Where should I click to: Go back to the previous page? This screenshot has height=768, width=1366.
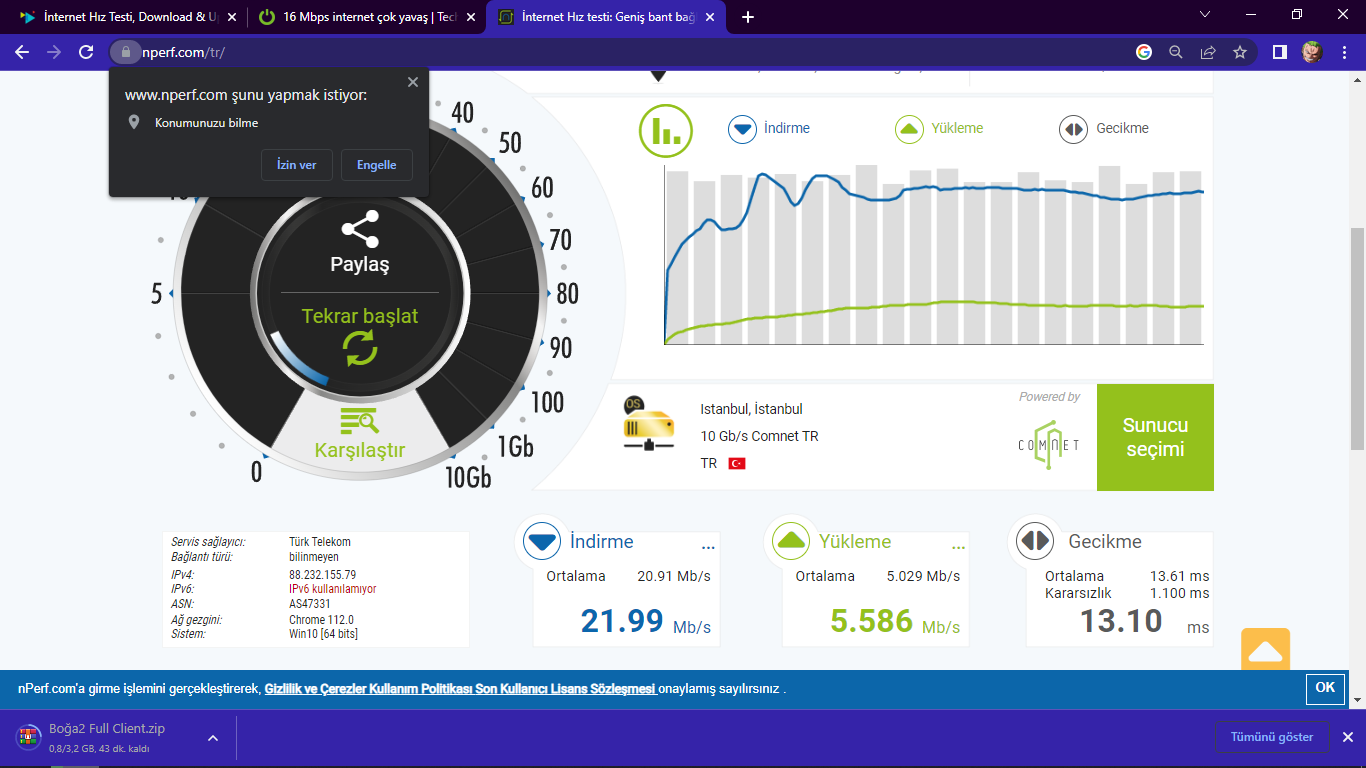pos(22,52)
